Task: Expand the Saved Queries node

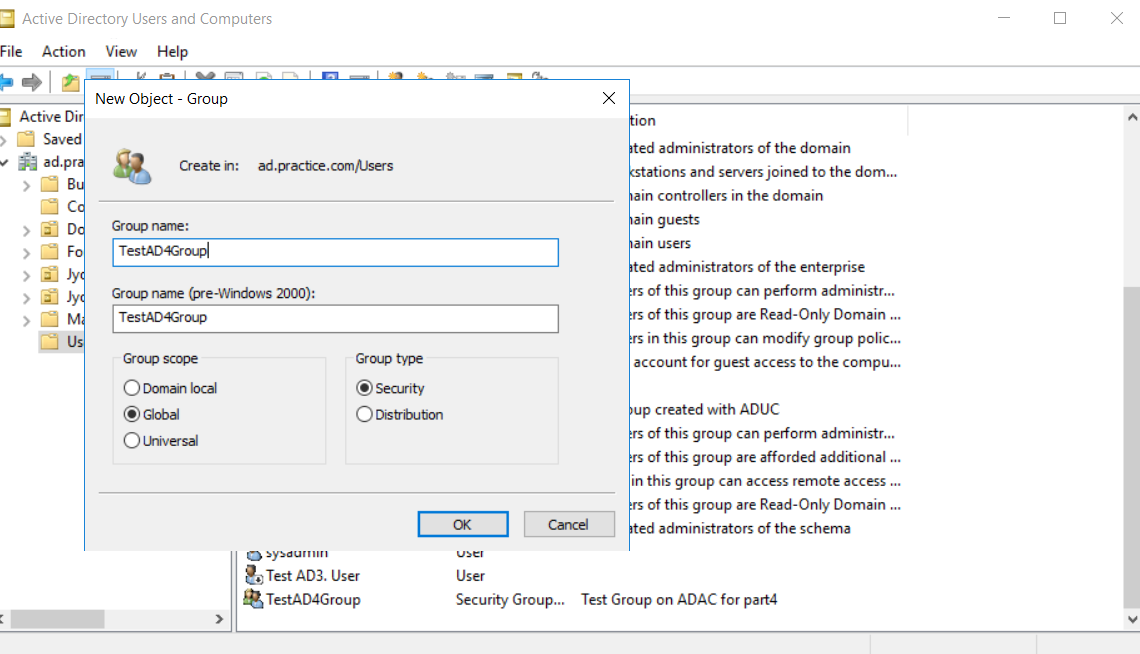Action: pos(4,140)
